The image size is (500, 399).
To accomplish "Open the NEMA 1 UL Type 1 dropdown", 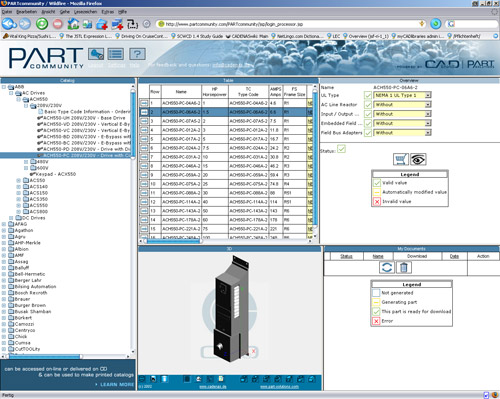I will tap(402, 95).
